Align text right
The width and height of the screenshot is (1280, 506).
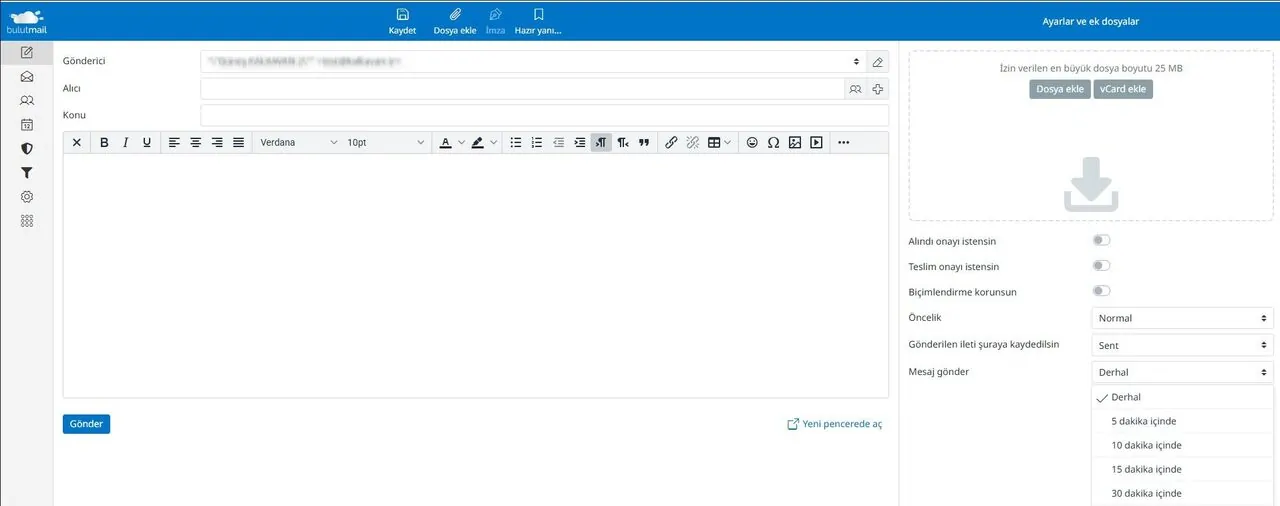tap(217, 143)
